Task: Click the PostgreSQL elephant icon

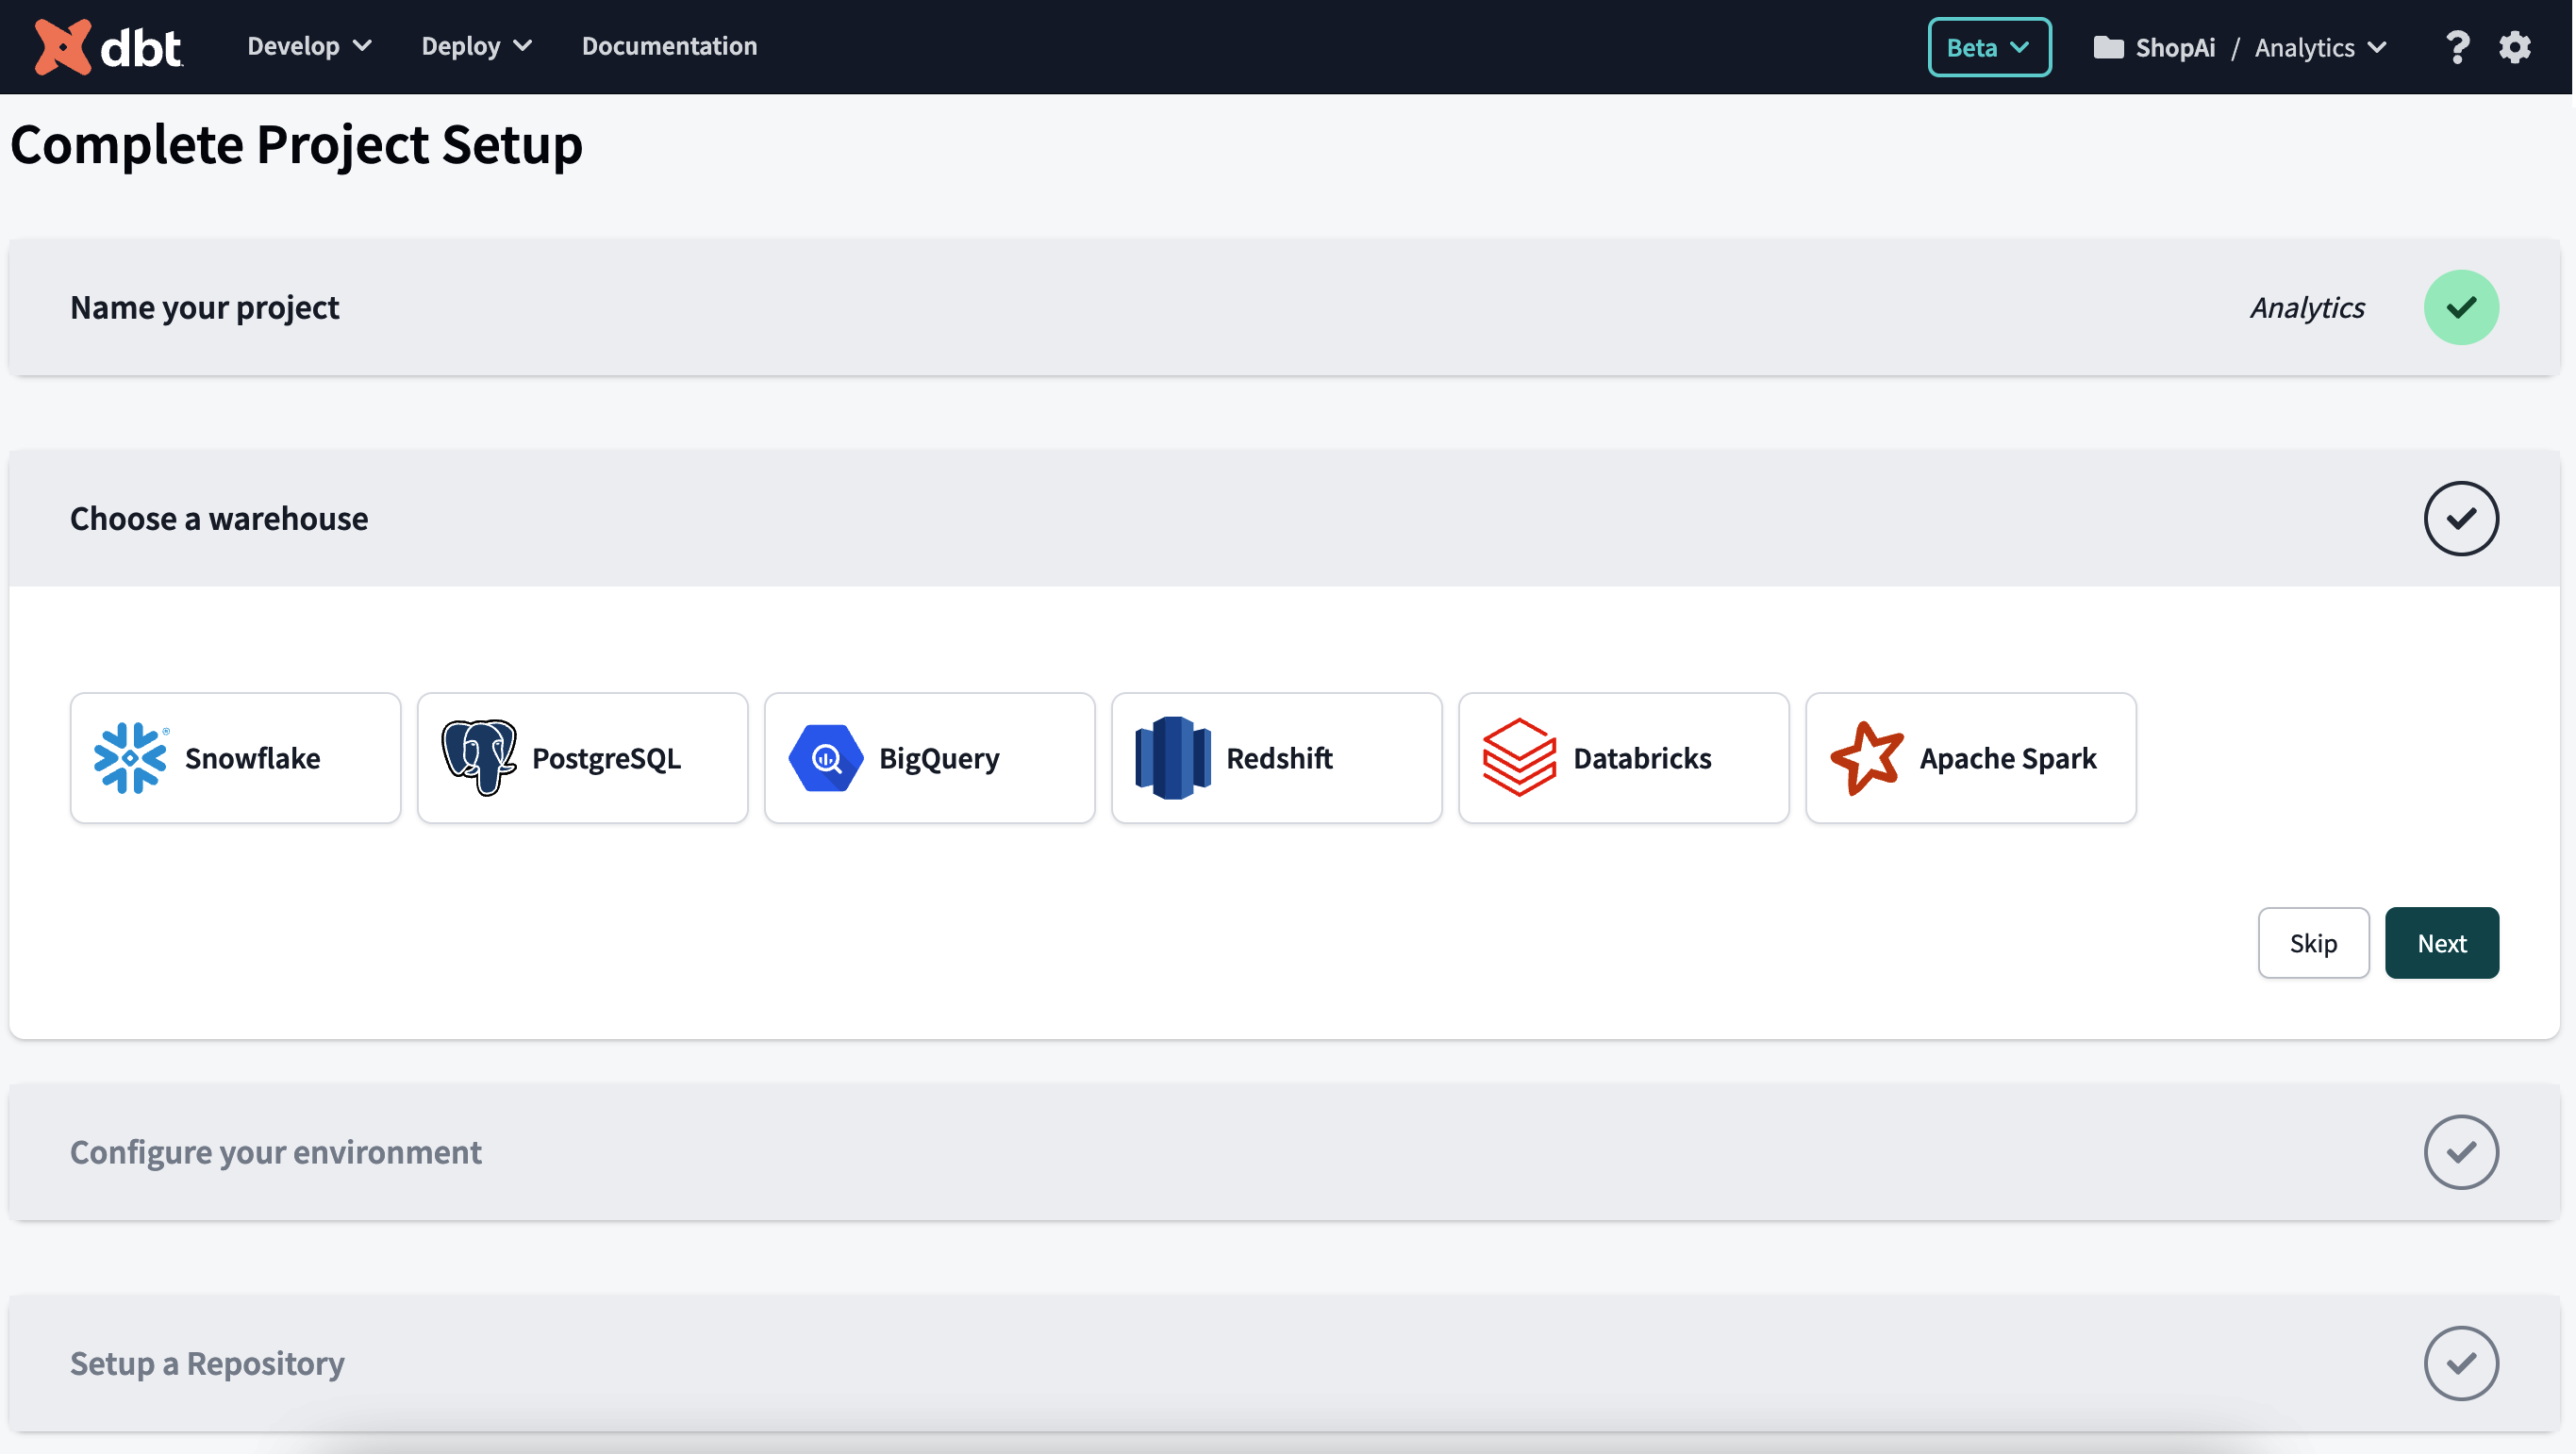Action: [479, 758]
